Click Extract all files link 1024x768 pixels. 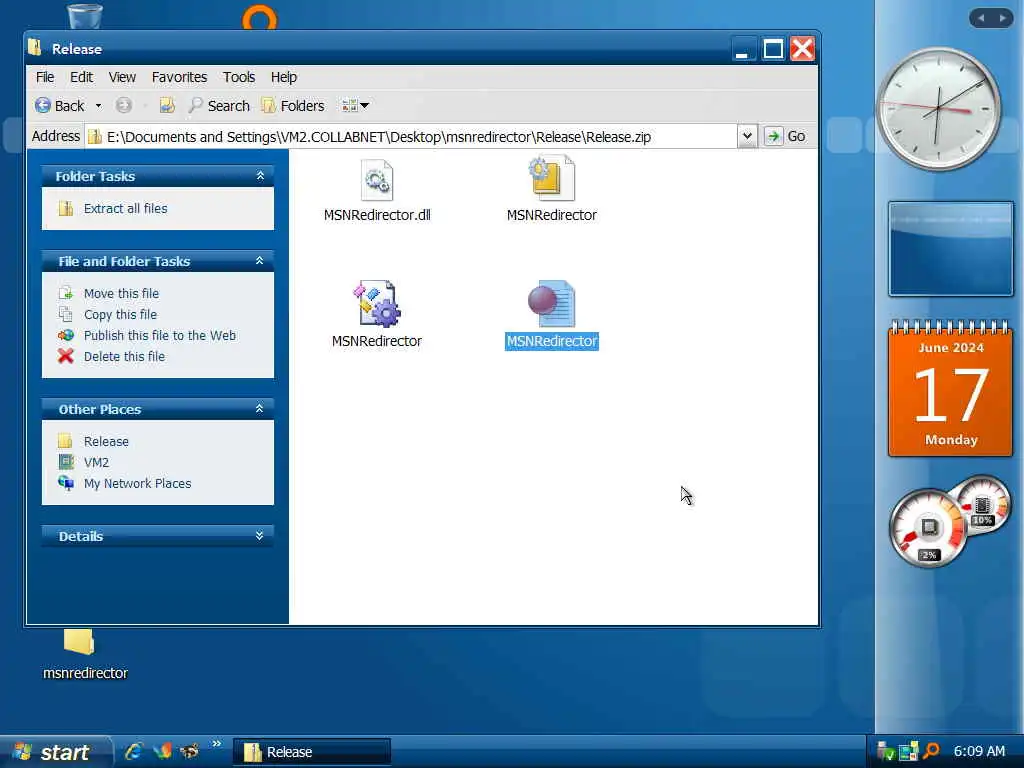[125, 208]
